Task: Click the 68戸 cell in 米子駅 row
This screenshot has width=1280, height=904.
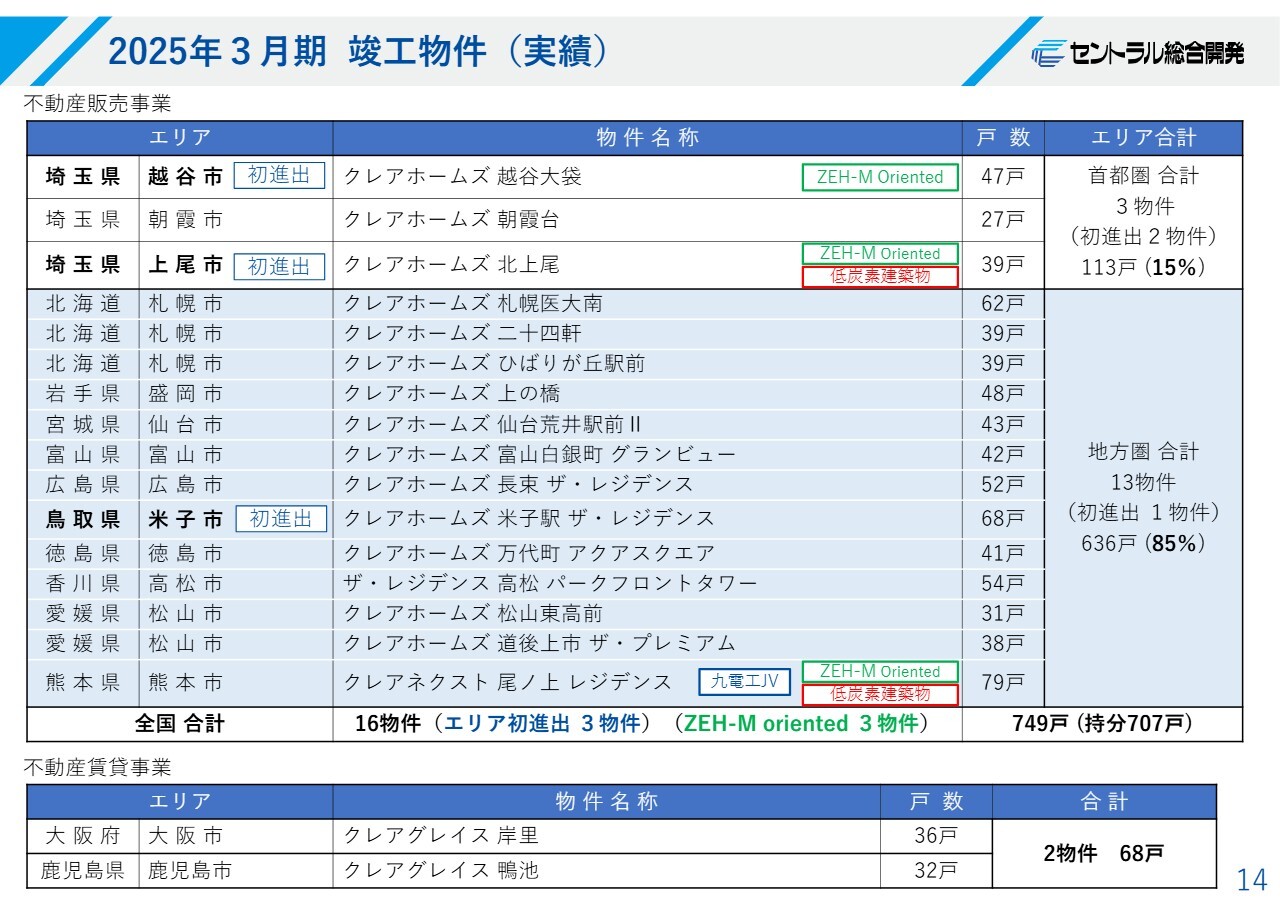Action: pos(1003,519)
